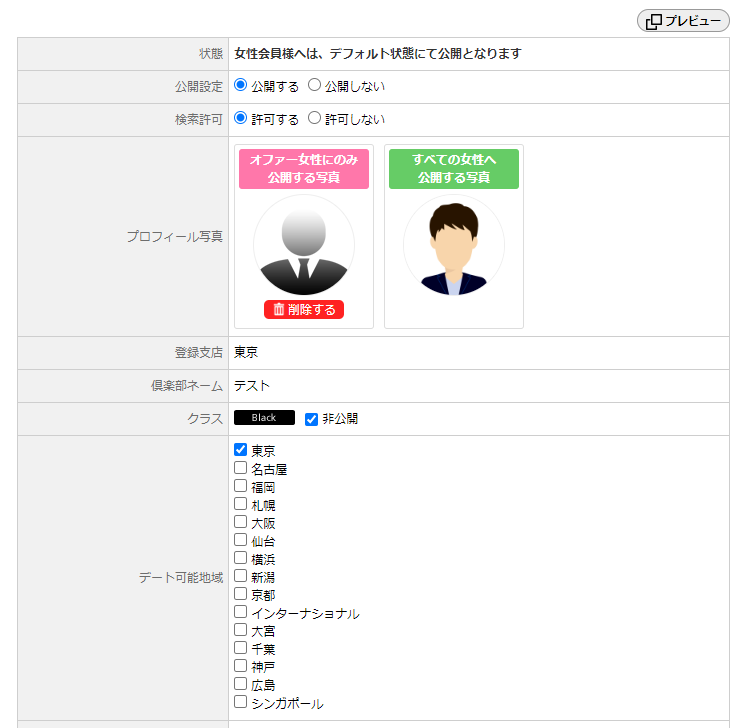Tick the 福岡 checkbox

click(240, 486)
